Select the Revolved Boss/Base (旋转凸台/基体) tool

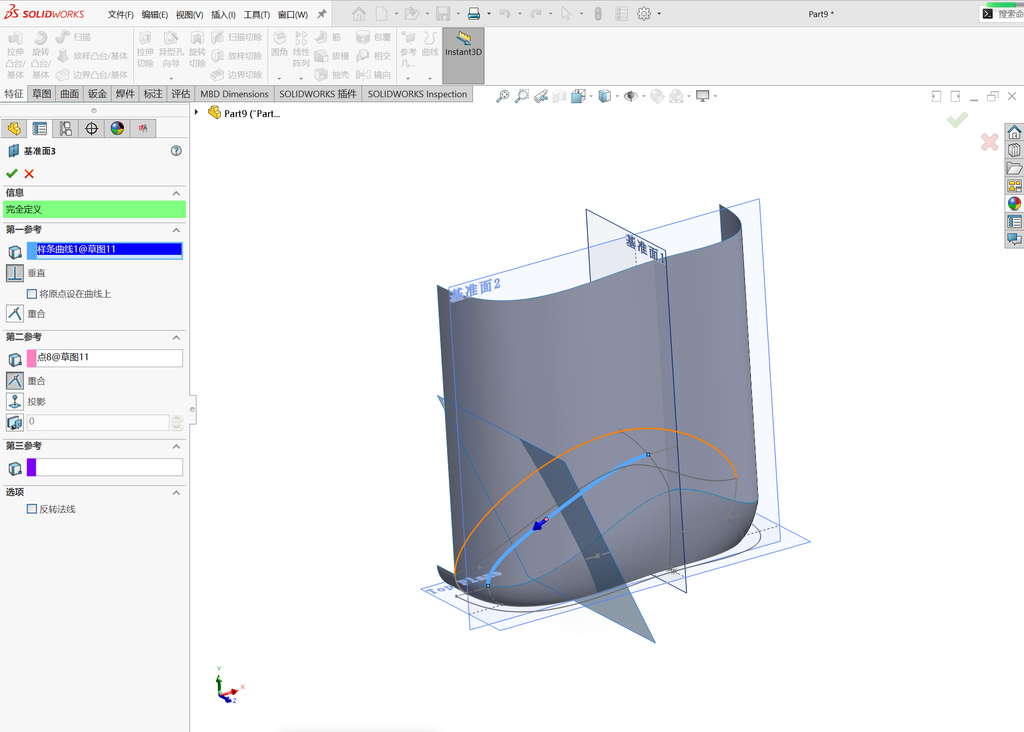pos(40,55)
